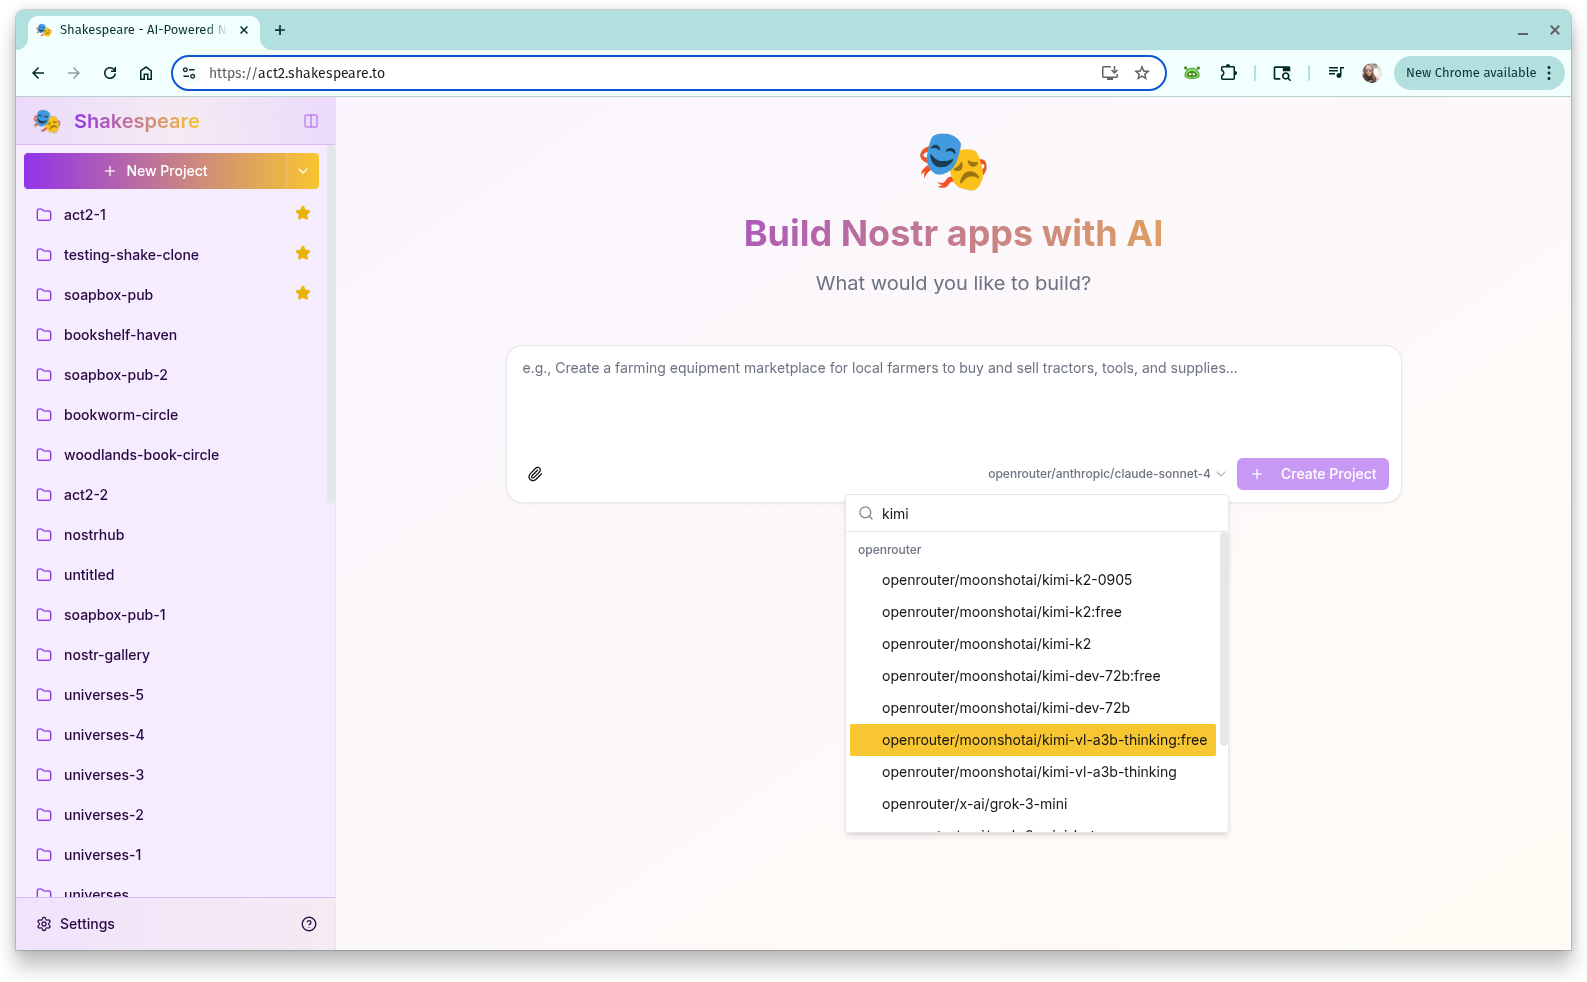1587x982 pixels.
Task: Click the attach file paperclip icon
Action: (x=535, y=474)
